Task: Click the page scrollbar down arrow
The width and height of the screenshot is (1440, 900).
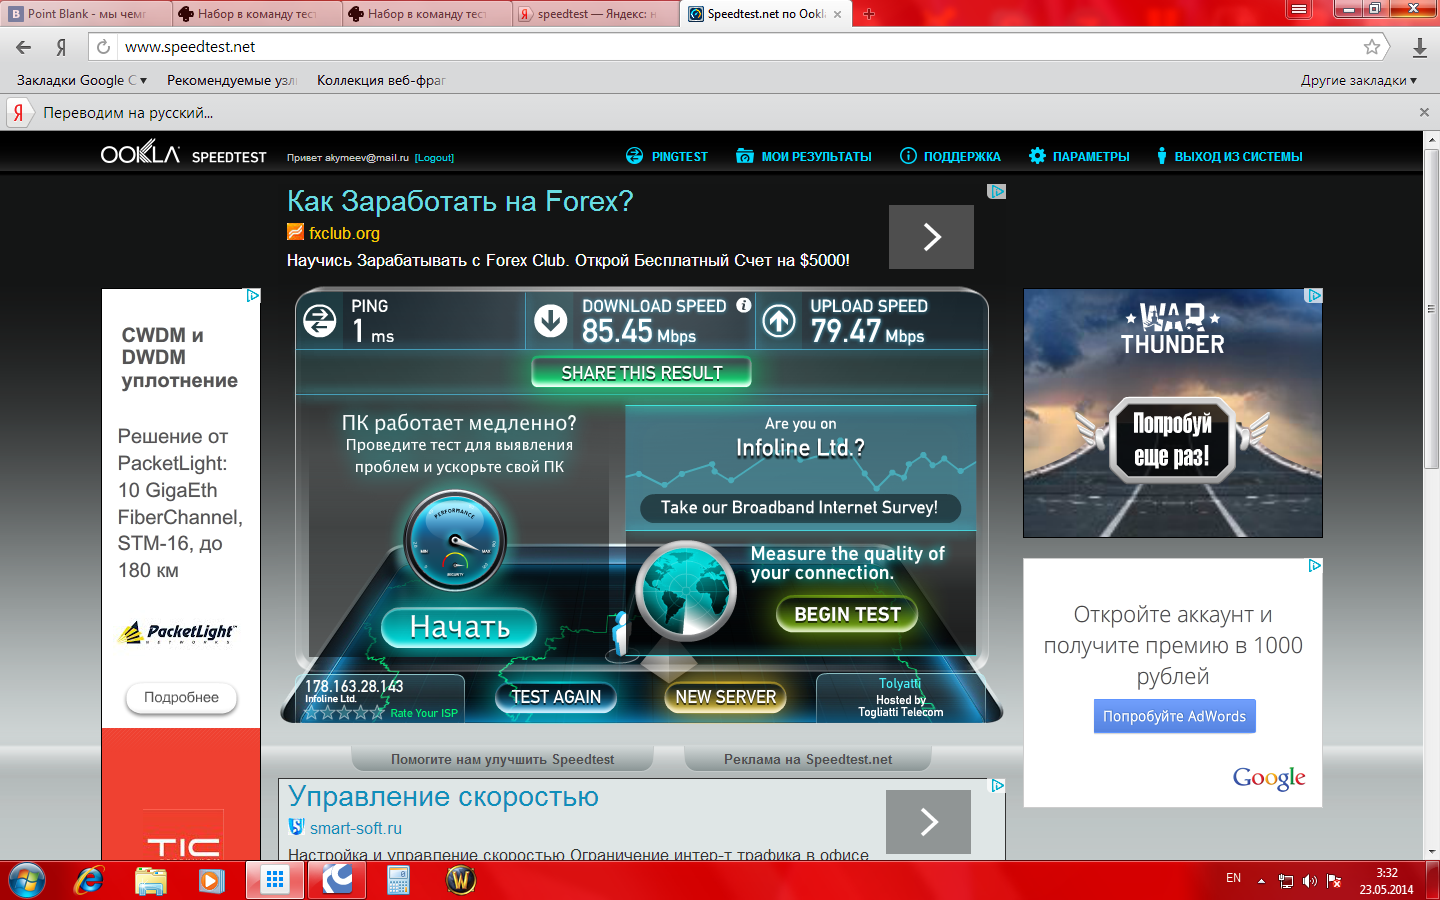Action: point(1431,851)
